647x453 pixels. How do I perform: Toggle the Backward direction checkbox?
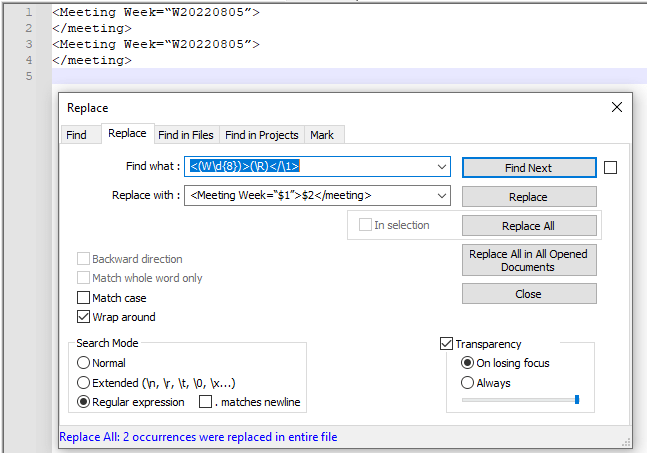coord(83,259)
